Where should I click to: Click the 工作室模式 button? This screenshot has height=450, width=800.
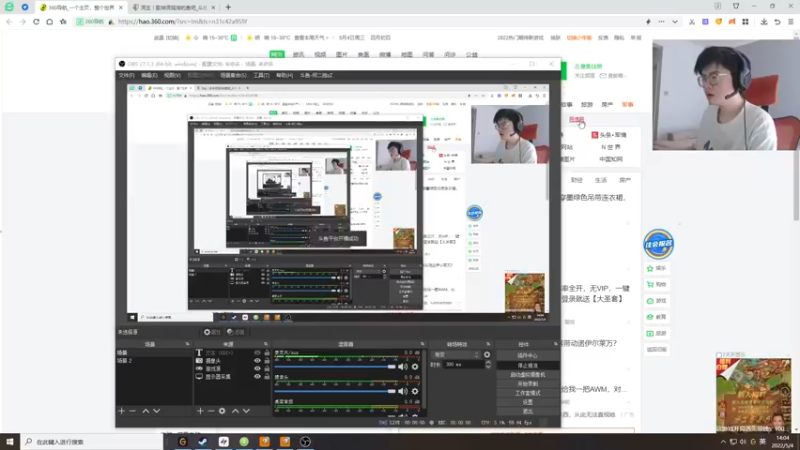[528, 393]
